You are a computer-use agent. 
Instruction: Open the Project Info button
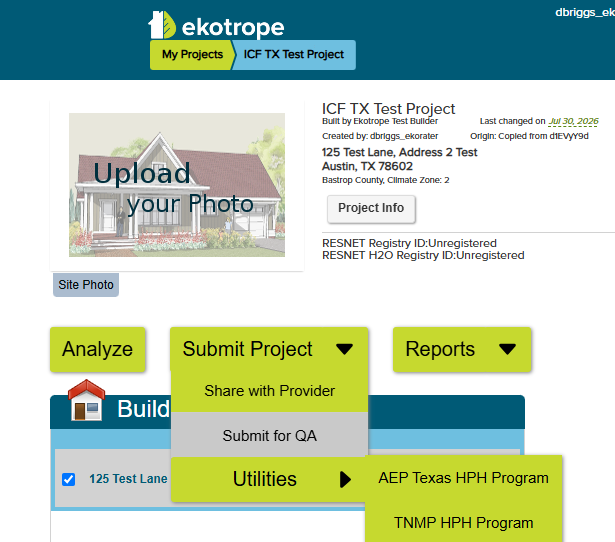pos(371,208)
